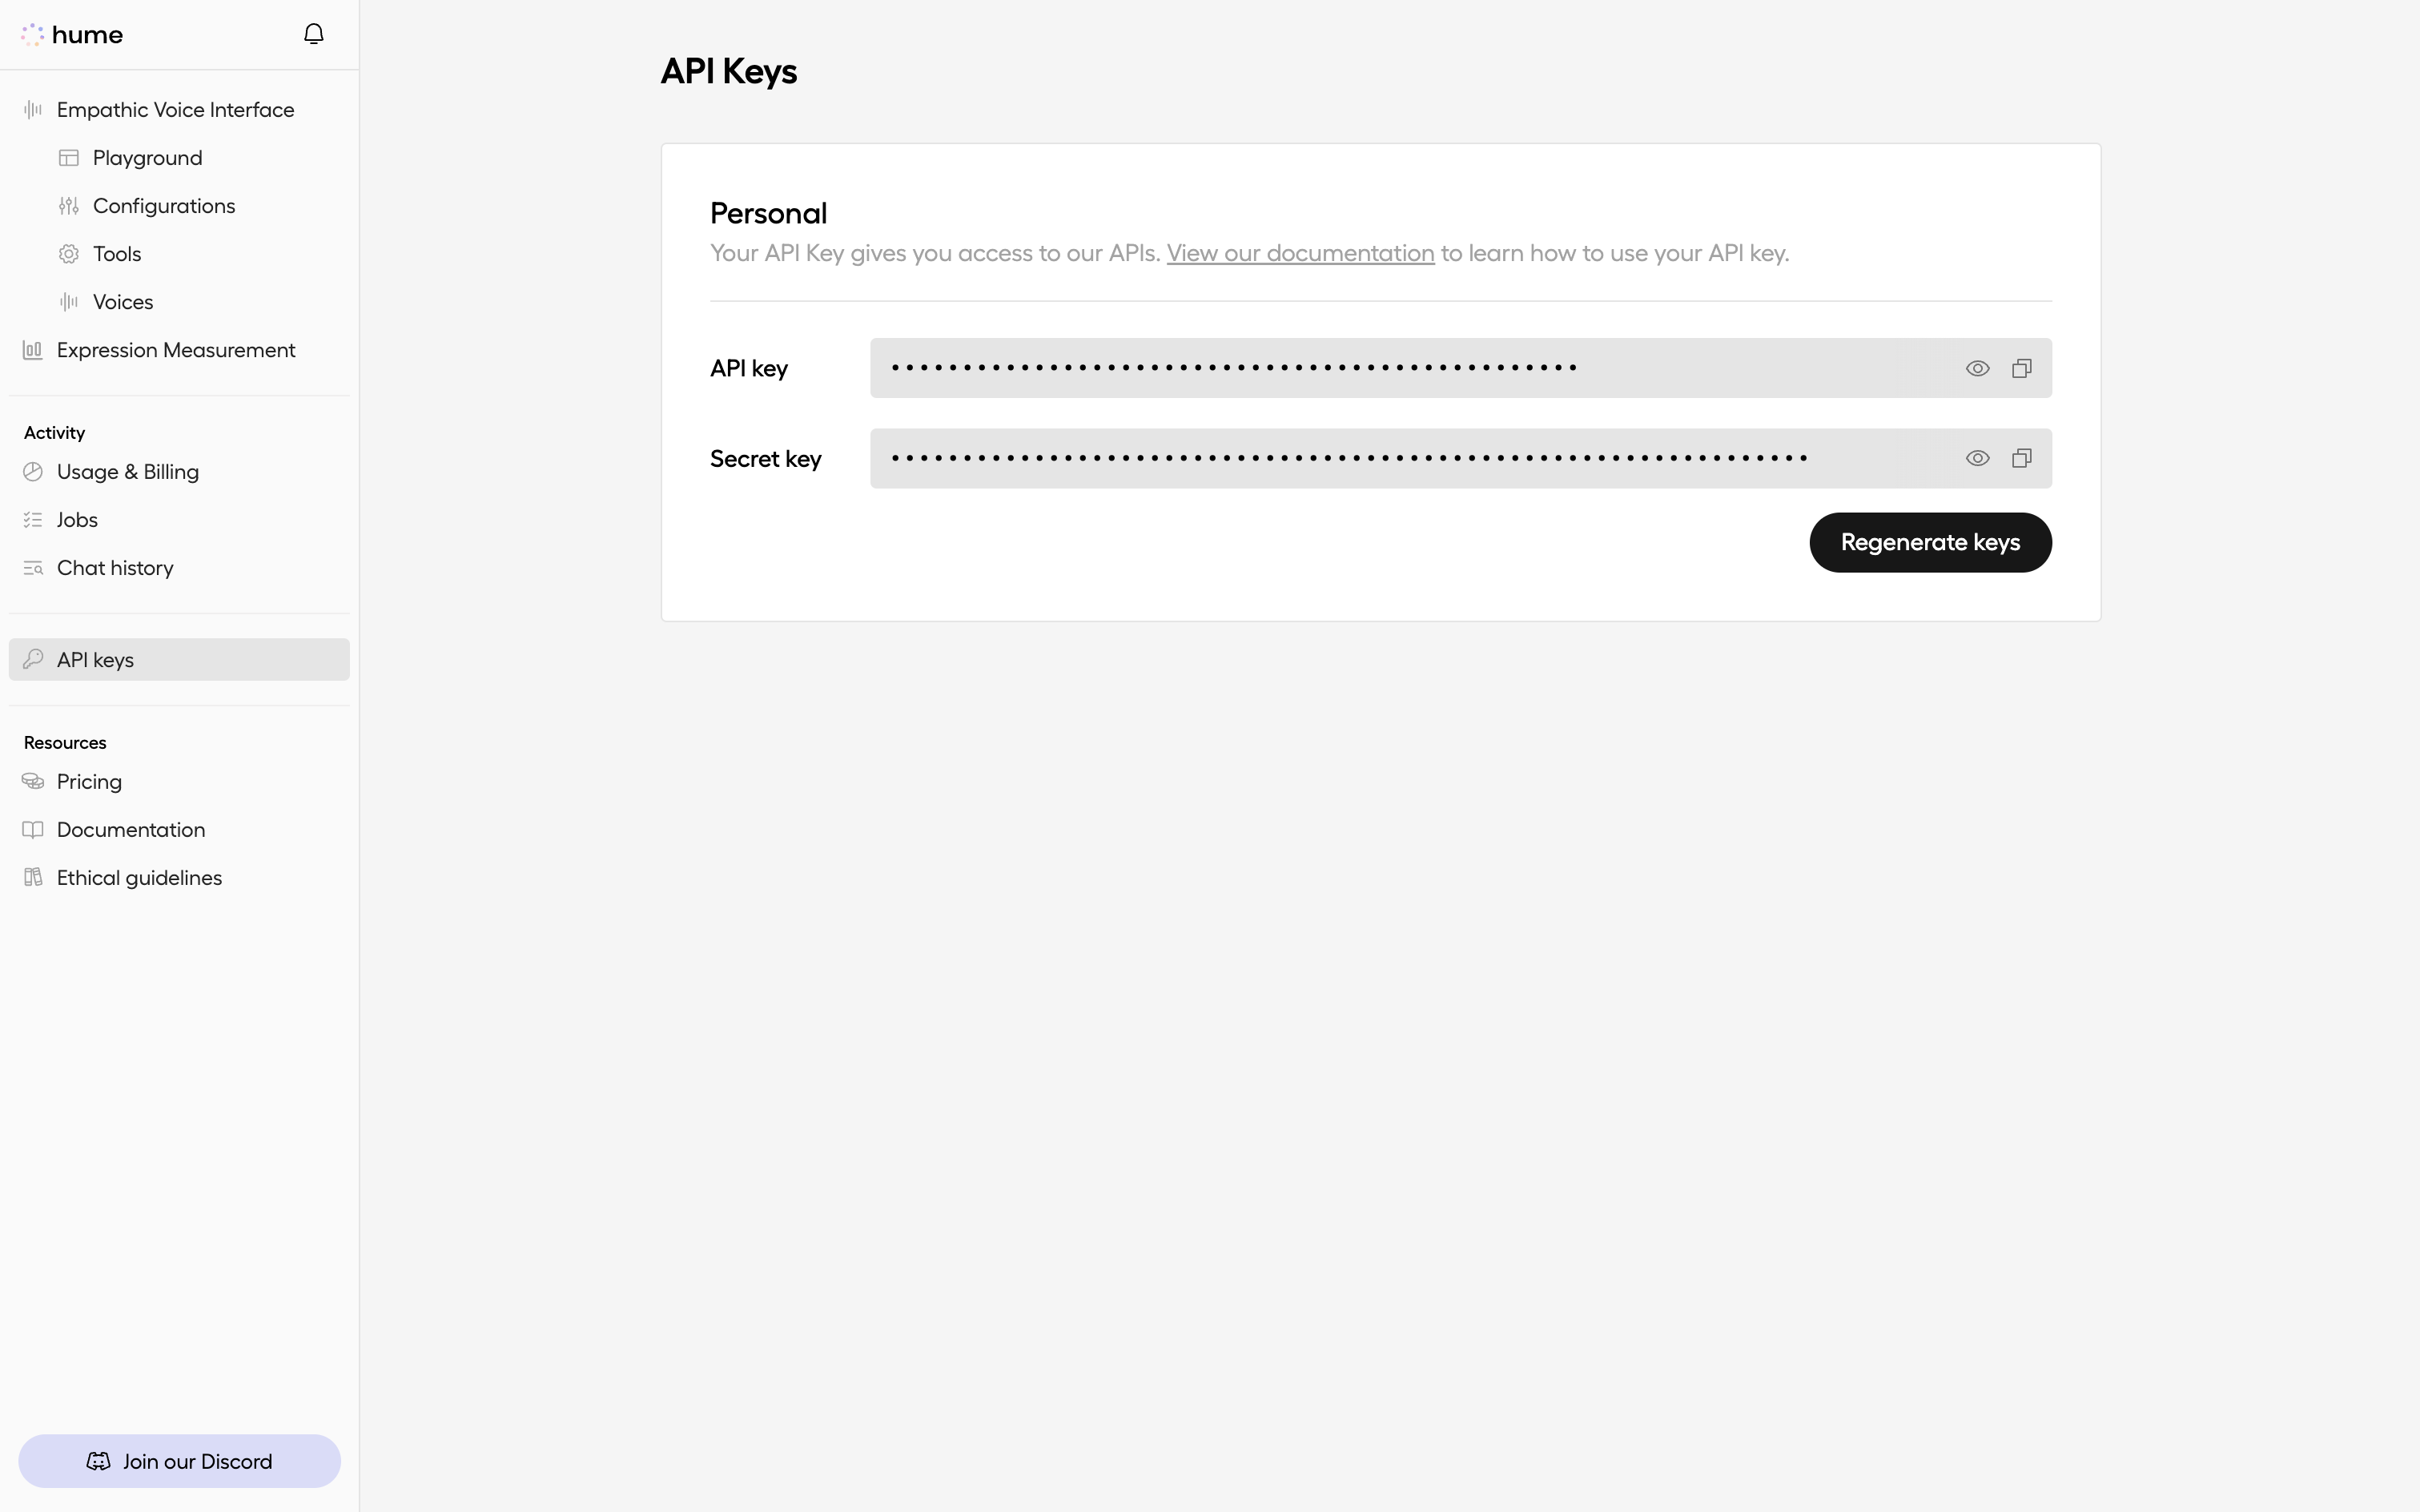Click copy icon for the API key
Image resolution: width=2420 pixels, height=1512 pixels.
(x=2021, y=368)
